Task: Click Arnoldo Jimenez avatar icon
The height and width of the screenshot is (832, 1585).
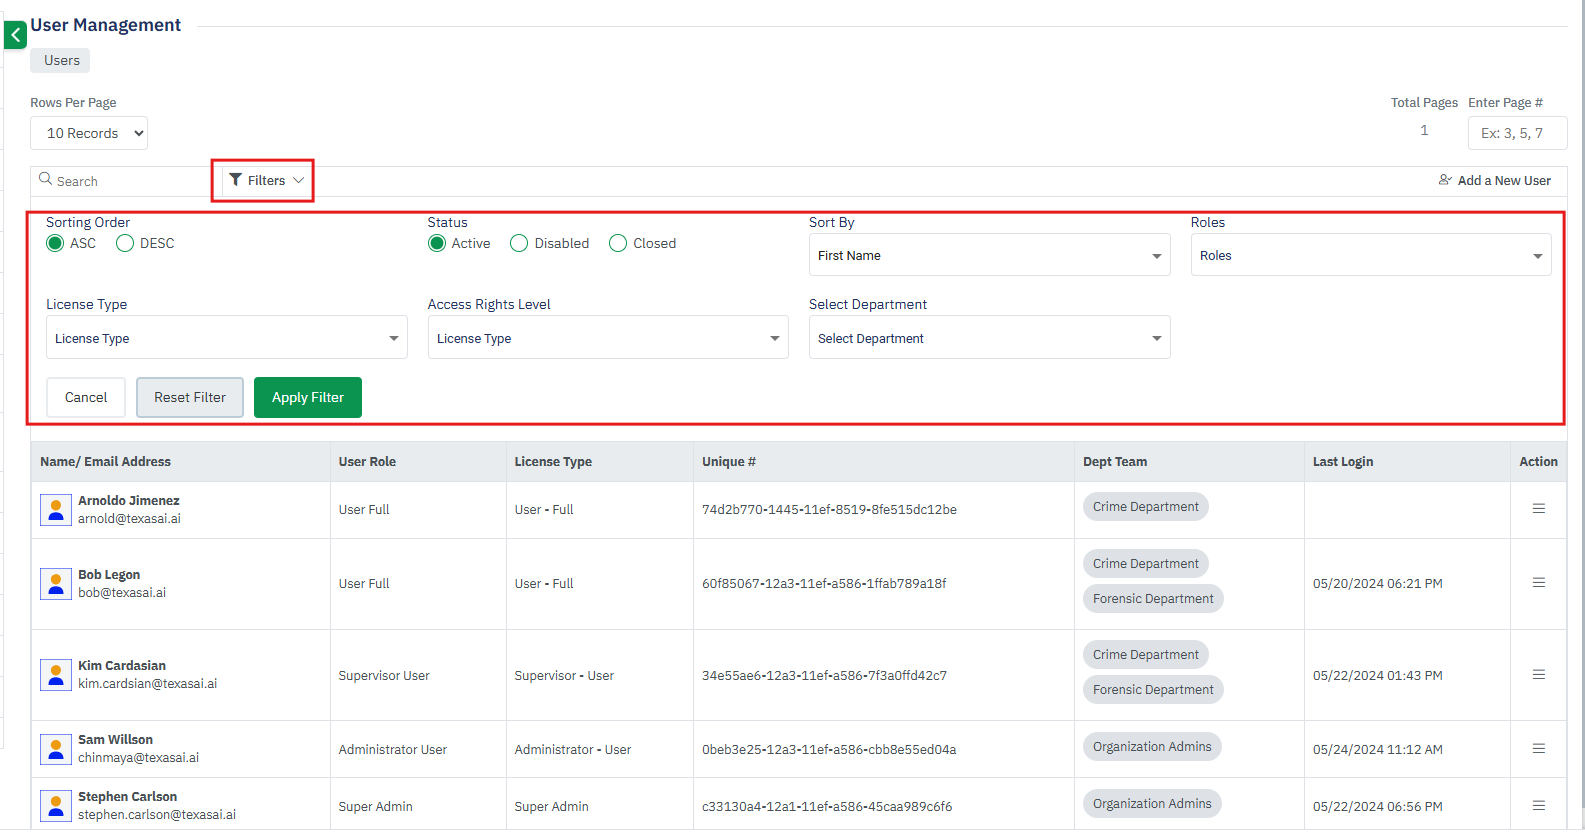Action: pyautogui.click(x=56, y=510)
